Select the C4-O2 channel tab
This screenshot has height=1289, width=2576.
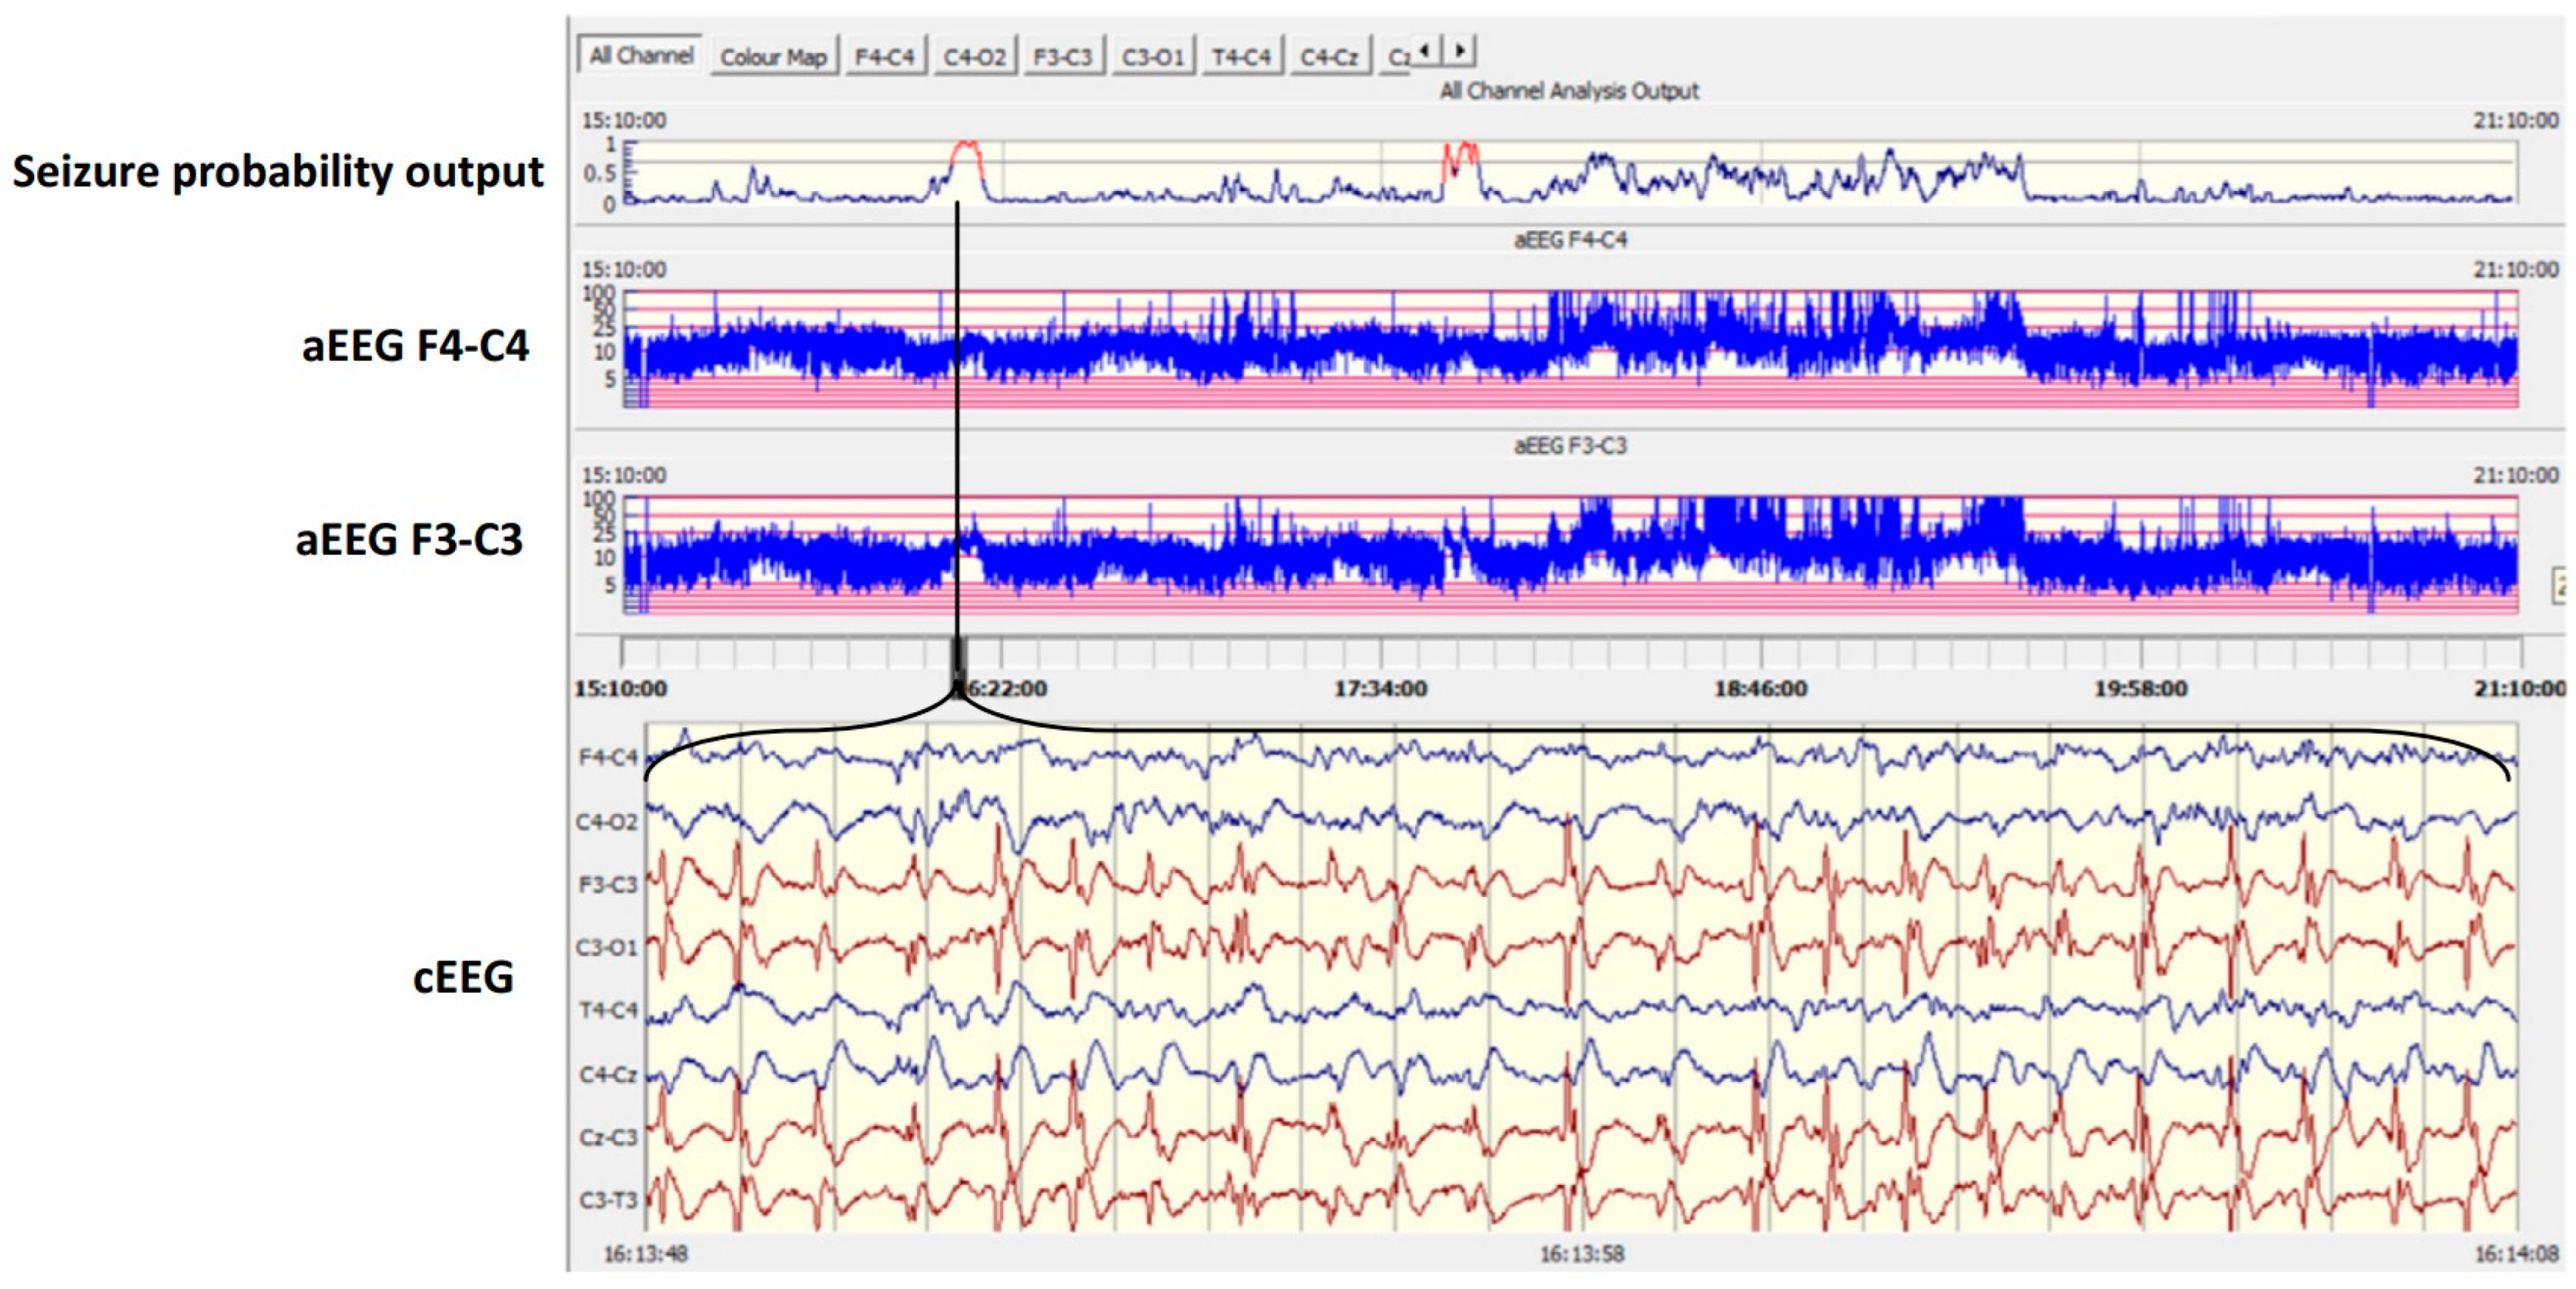[x=974, y=57]
